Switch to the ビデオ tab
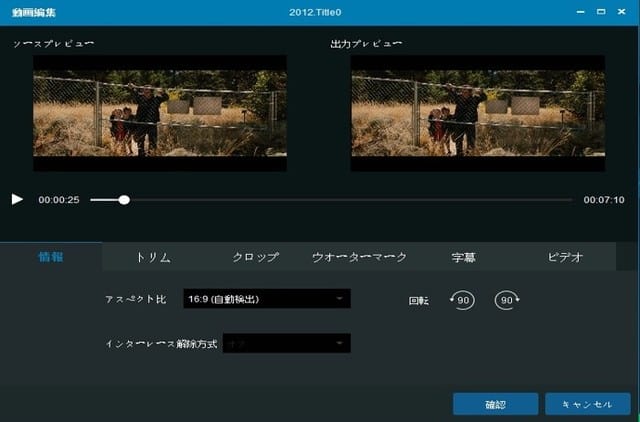 click(565, 257)
